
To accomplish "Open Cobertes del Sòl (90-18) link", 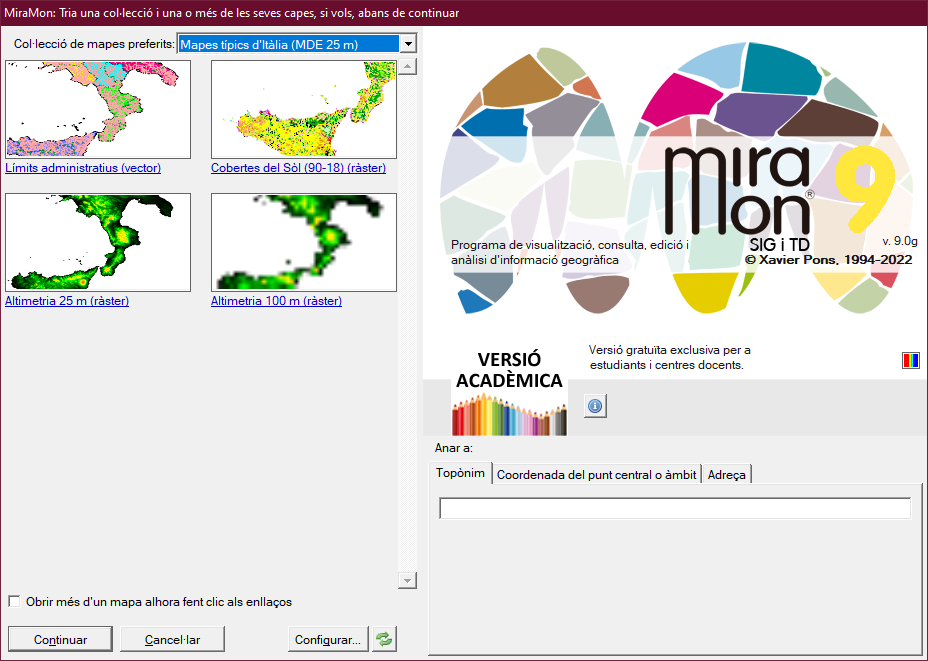I will [x=298, y=168].
